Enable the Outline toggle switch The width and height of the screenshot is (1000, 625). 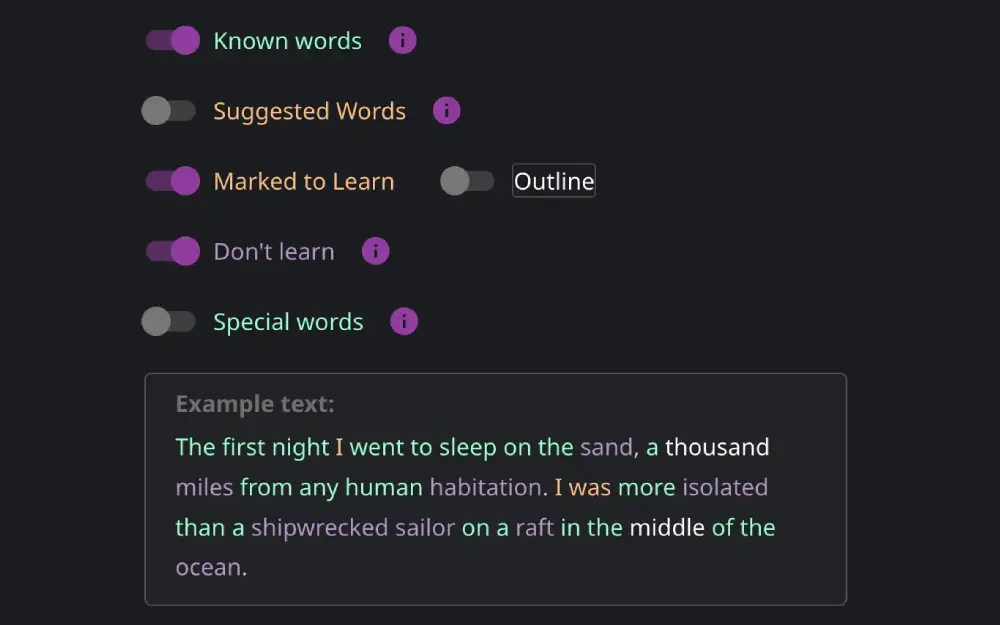[x=467, y=181]
